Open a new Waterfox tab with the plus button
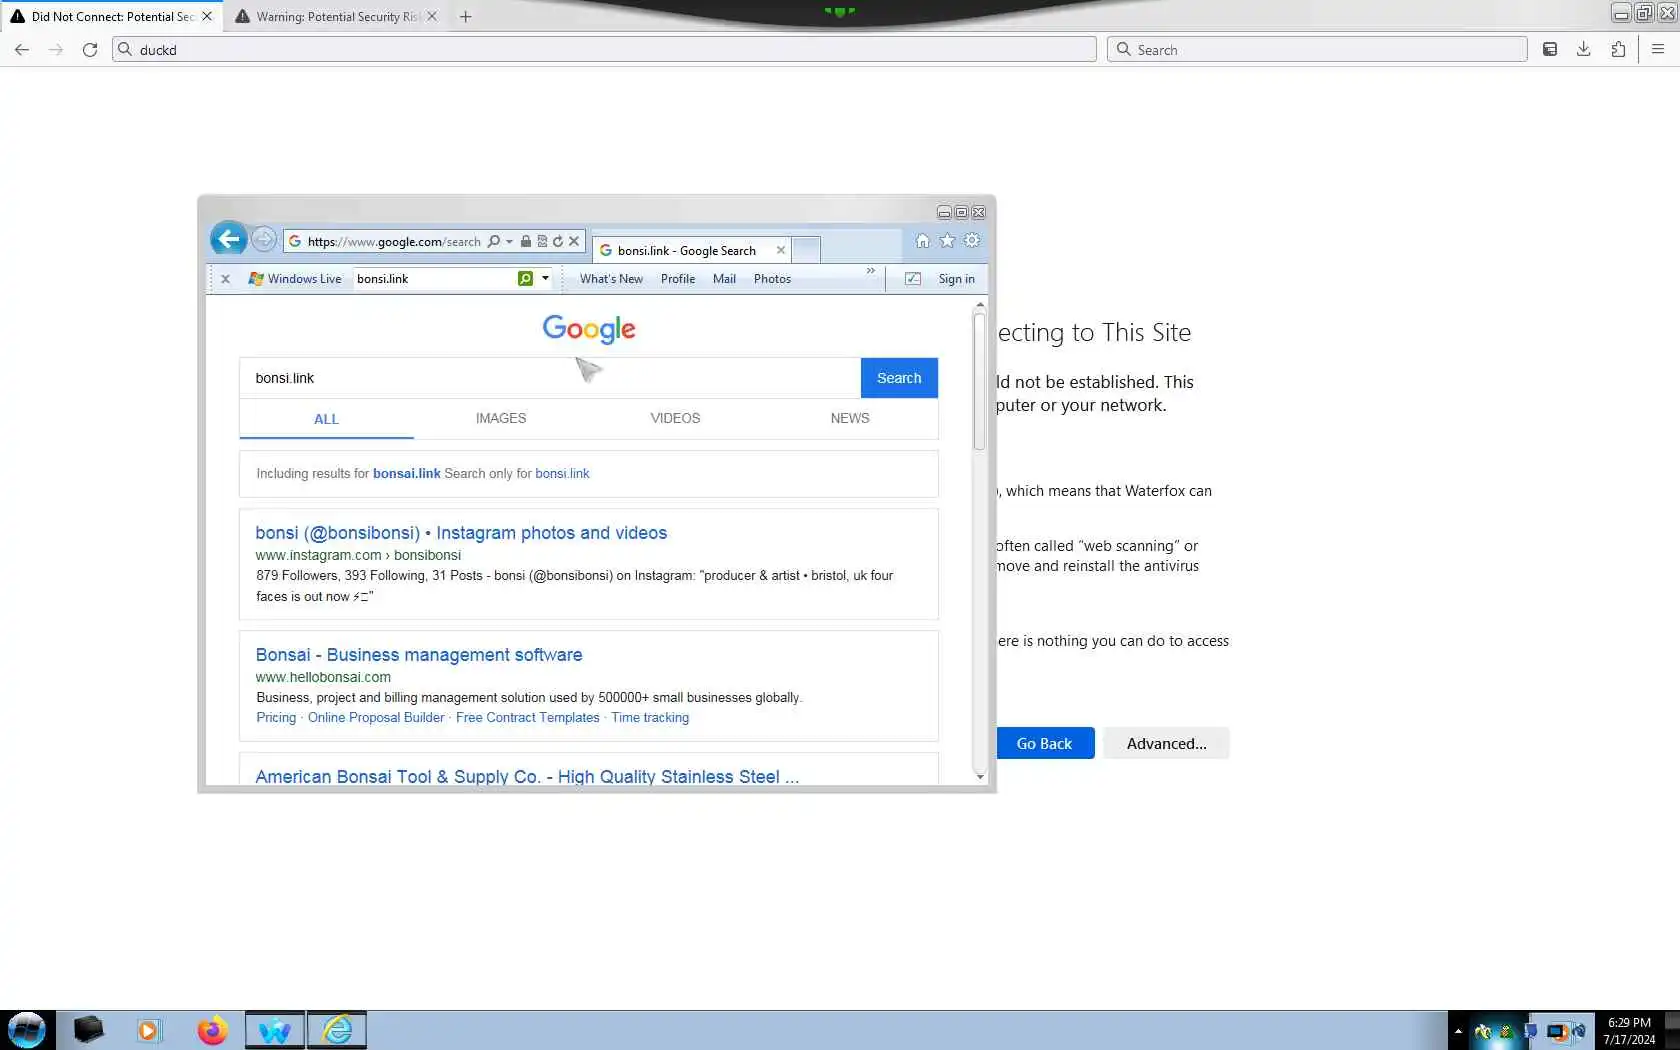Viewport: 1680px width, 1050px height. point(465,16)
